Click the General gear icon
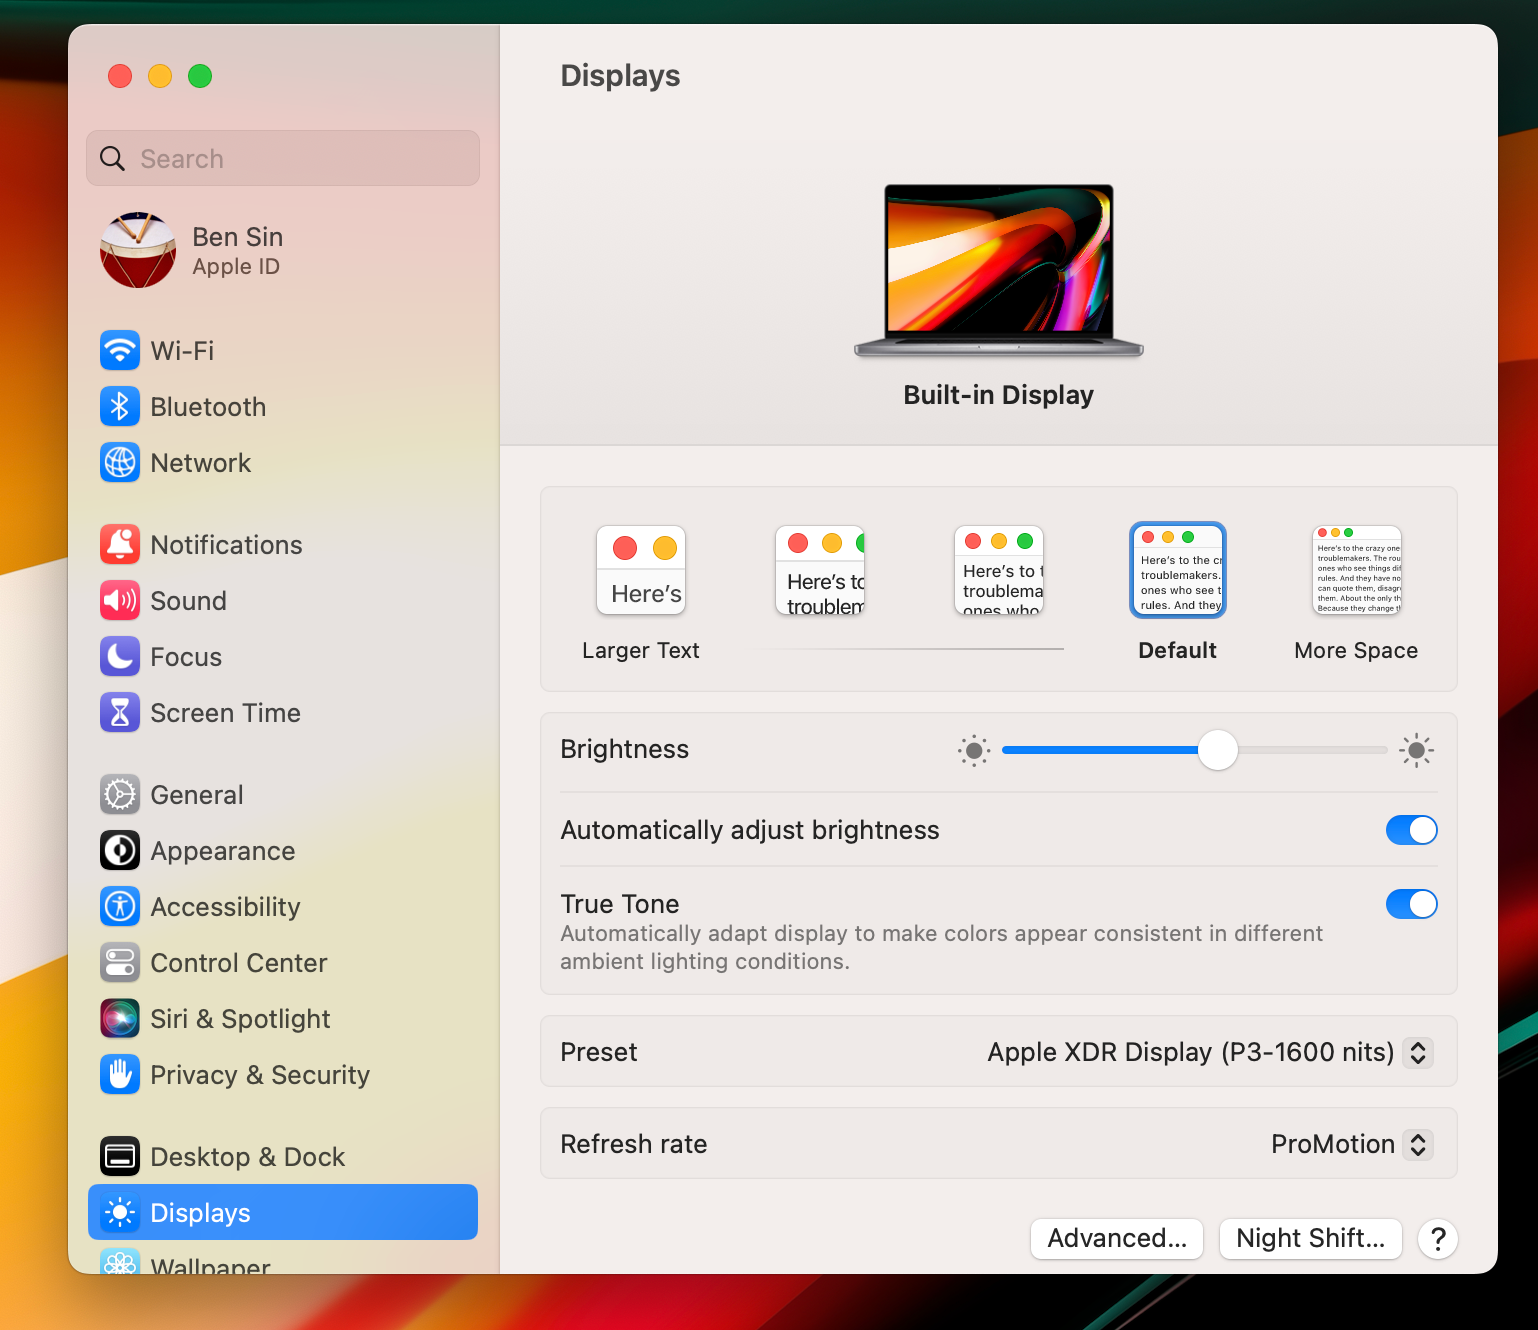 (120, 794)
